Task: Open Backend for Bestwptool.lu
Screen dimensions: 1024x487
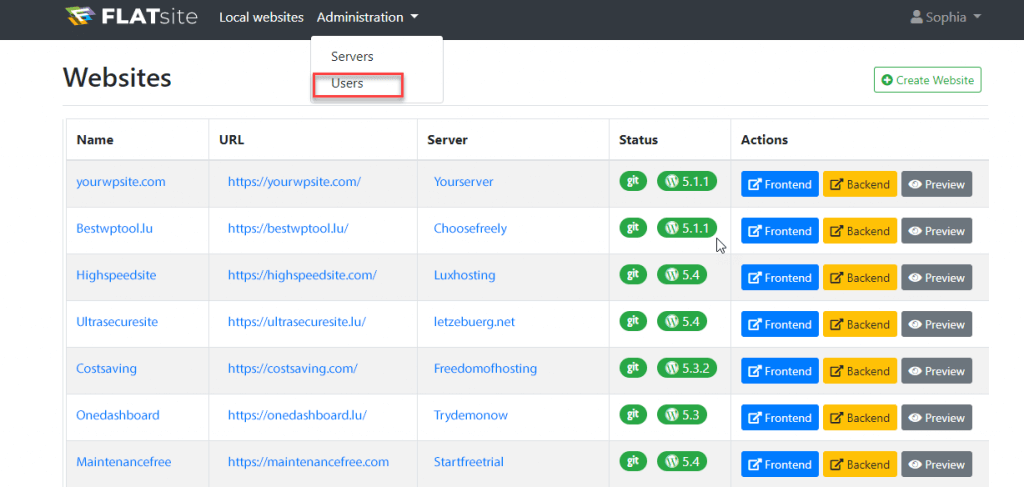Action: point(860,231)
